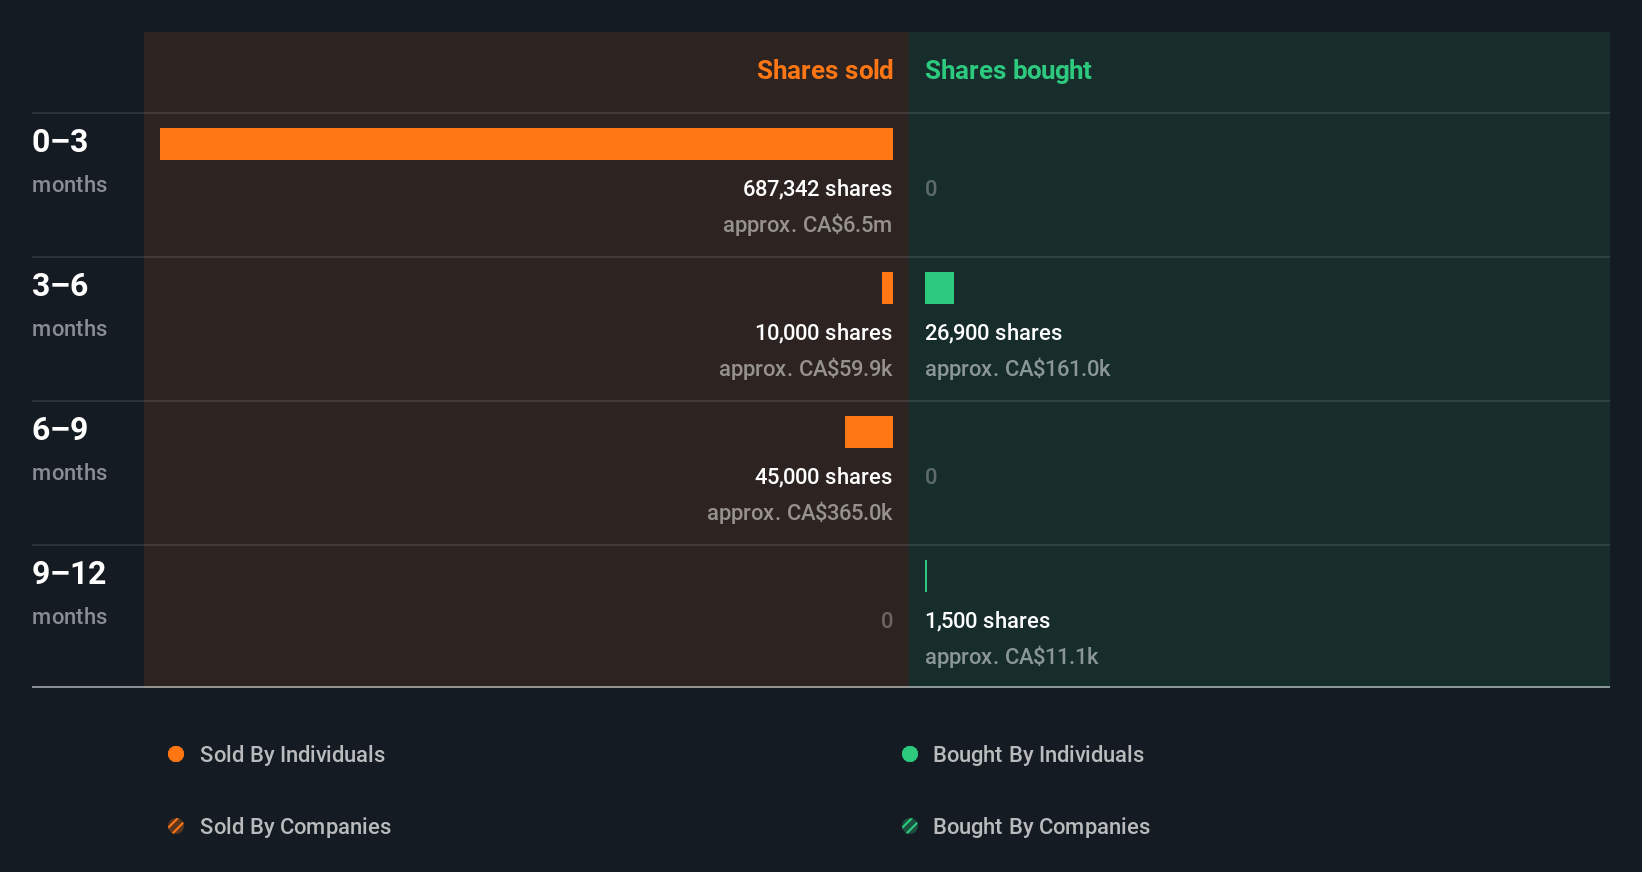The height and width of the screenshot is (872, 1642).
Task: Click the striped Sold By Companies legend icon
Action: coord(176,826)
